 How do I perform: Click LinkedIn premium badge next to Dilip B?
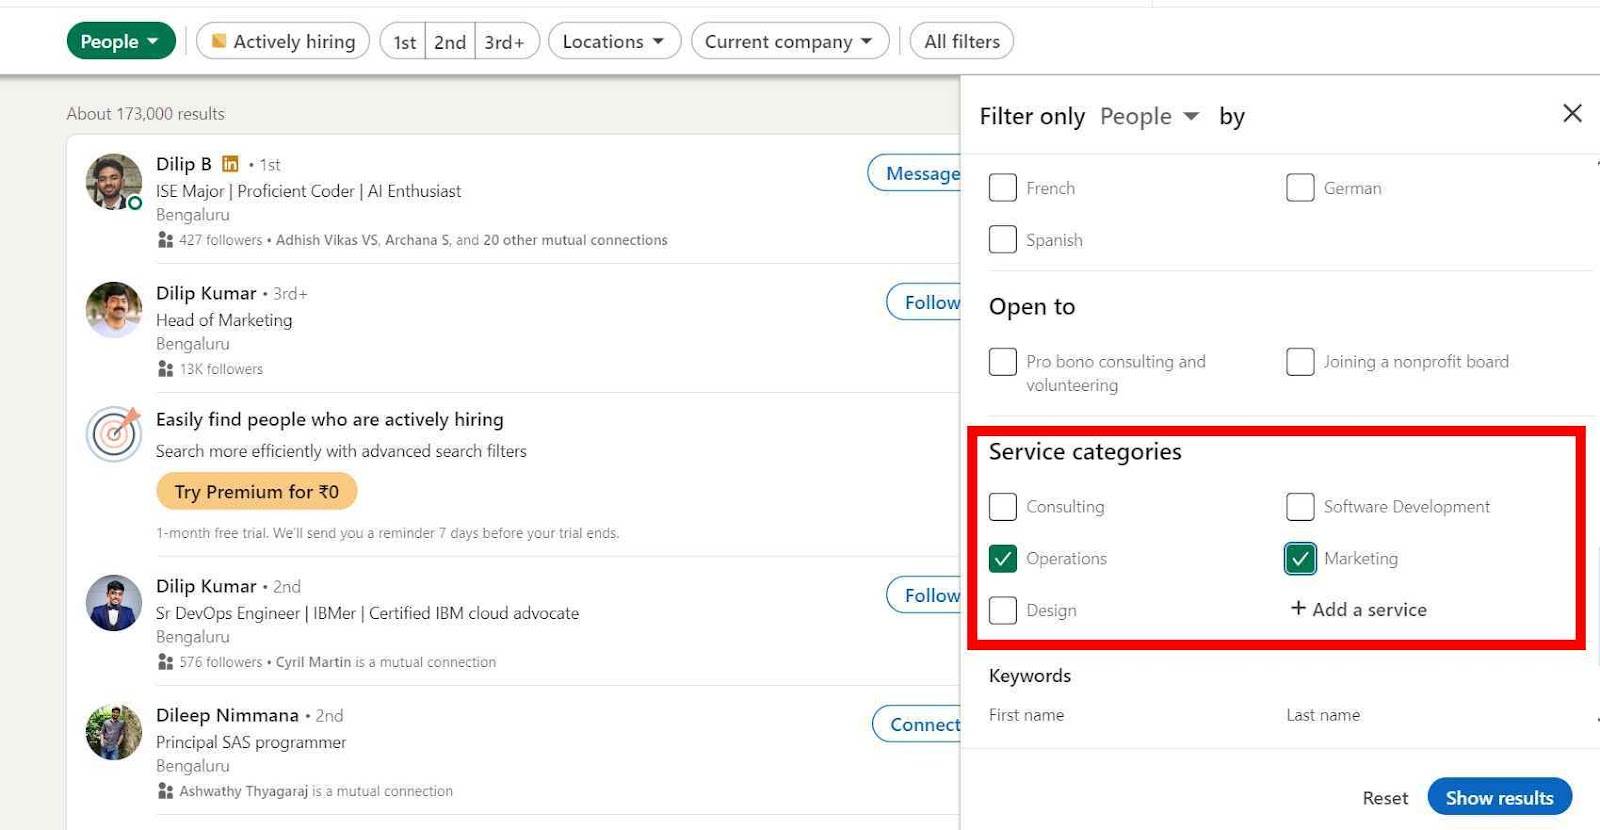[230, 164]
